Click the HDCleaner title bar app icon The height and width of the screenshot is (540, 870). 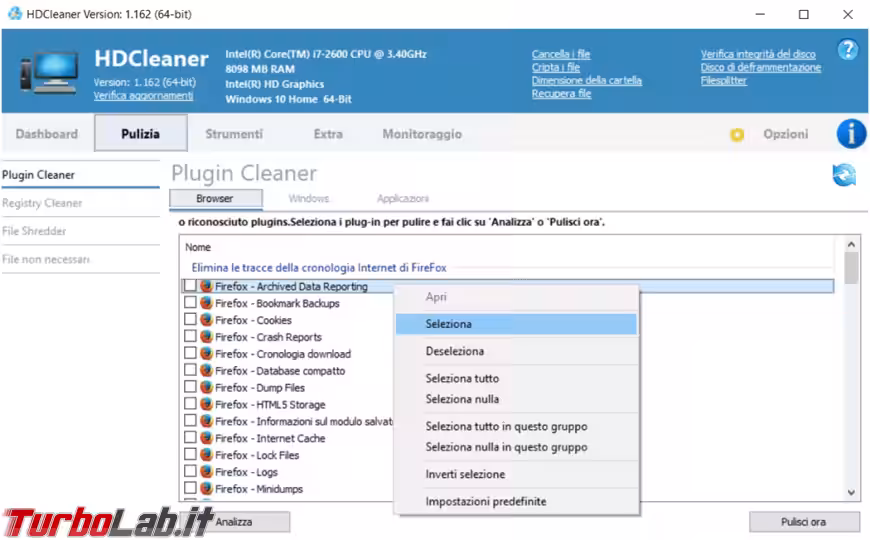(15, 13)
